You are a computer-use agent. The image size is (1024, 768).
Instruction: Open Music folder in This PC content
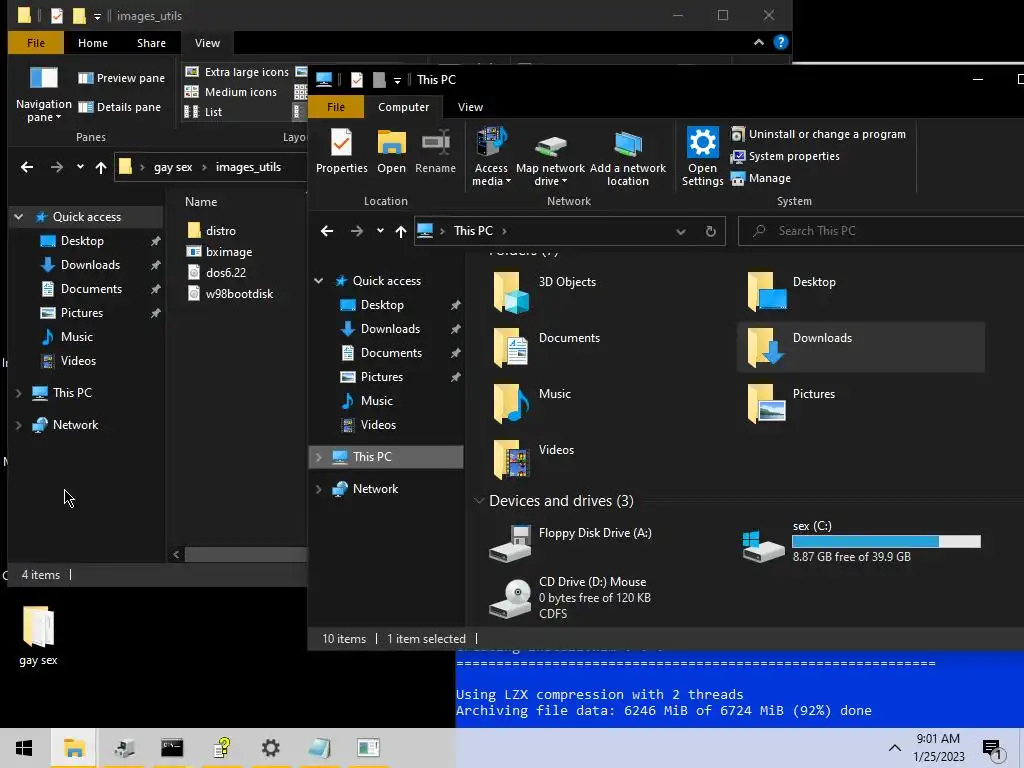(x=532, y=404)
